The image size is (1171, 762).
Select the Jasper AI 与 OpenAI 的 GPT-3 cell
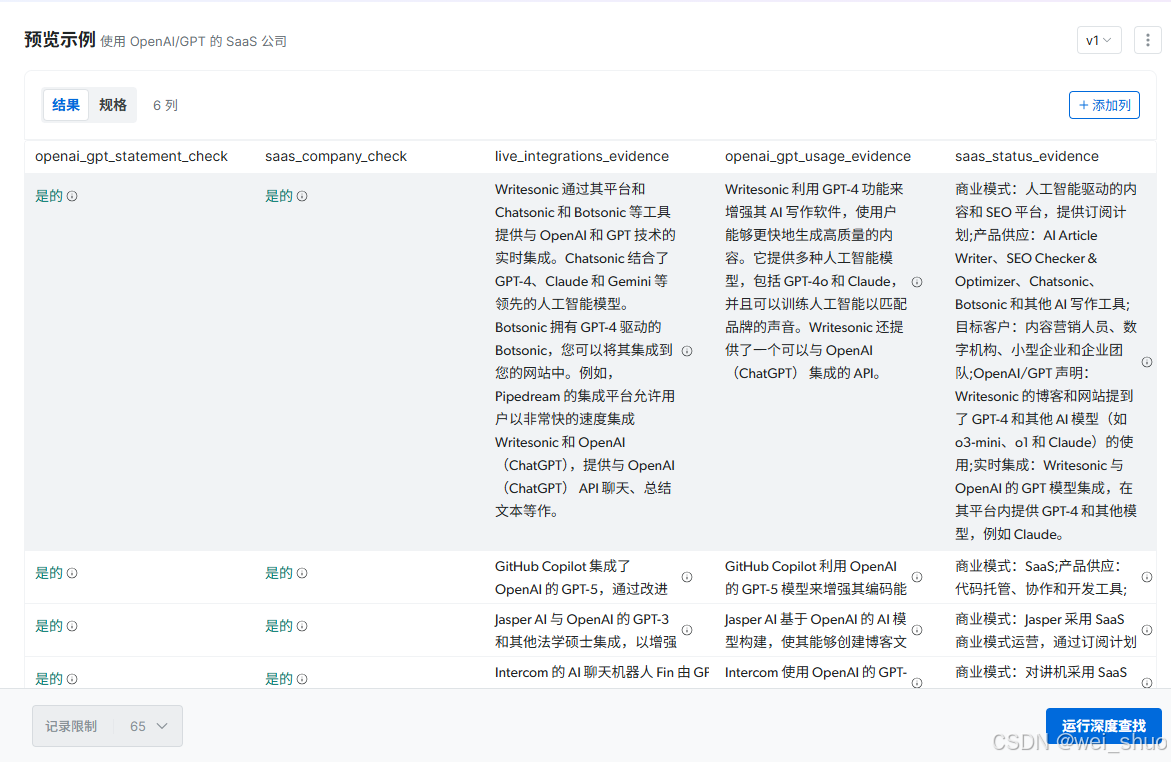click(586, 631)
